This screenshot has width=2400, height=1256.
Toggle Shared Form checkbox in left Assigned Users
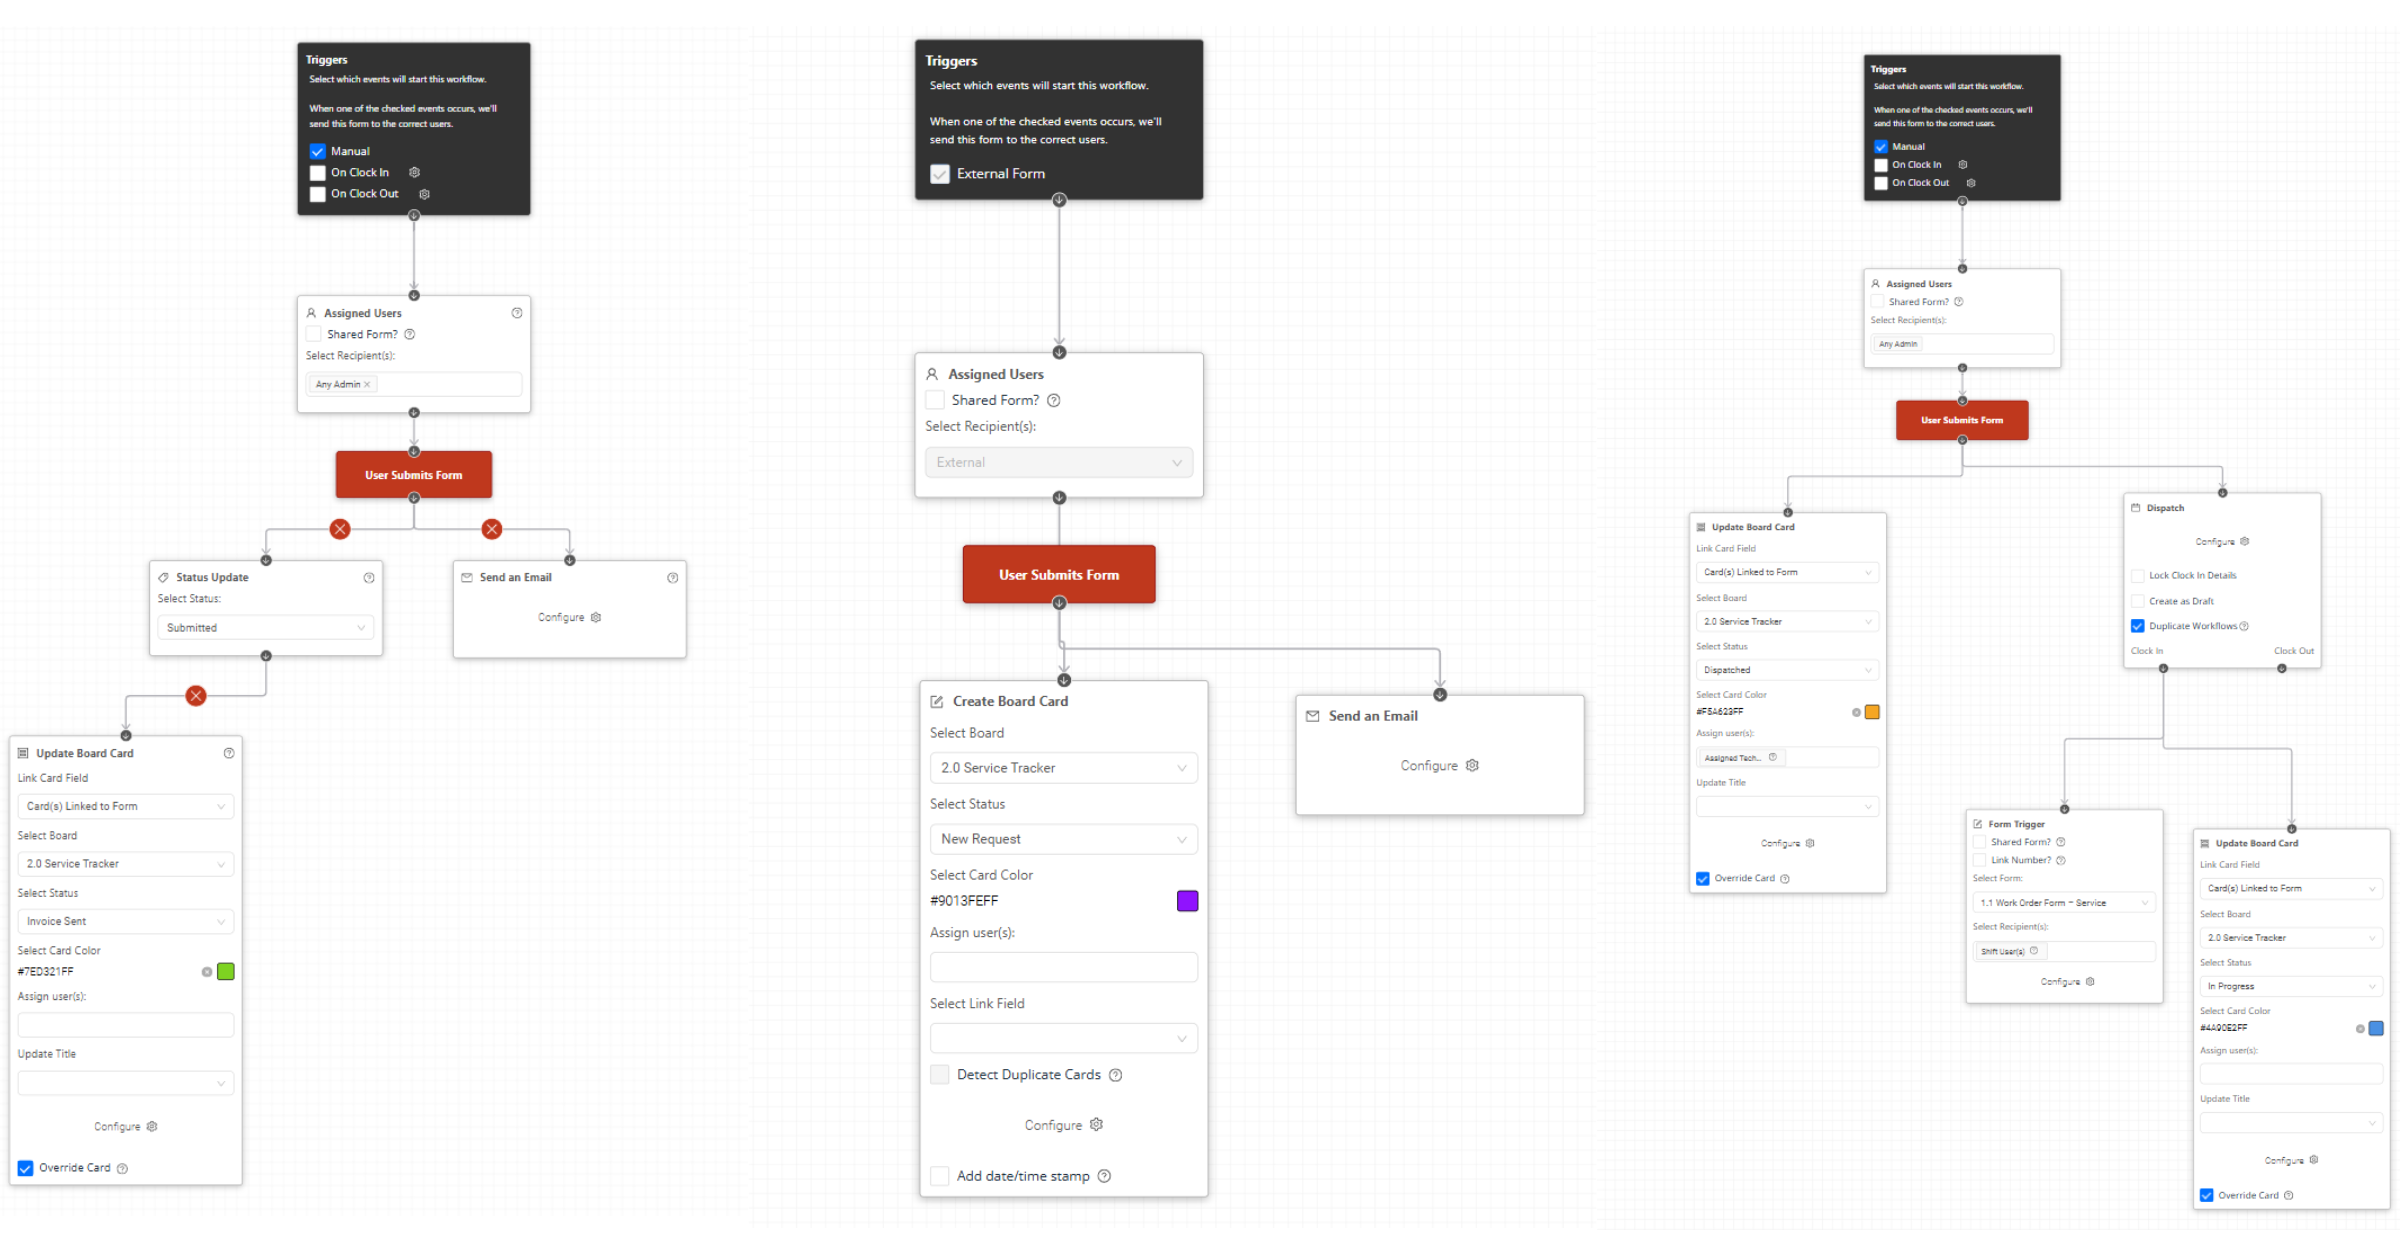(314, 334)
